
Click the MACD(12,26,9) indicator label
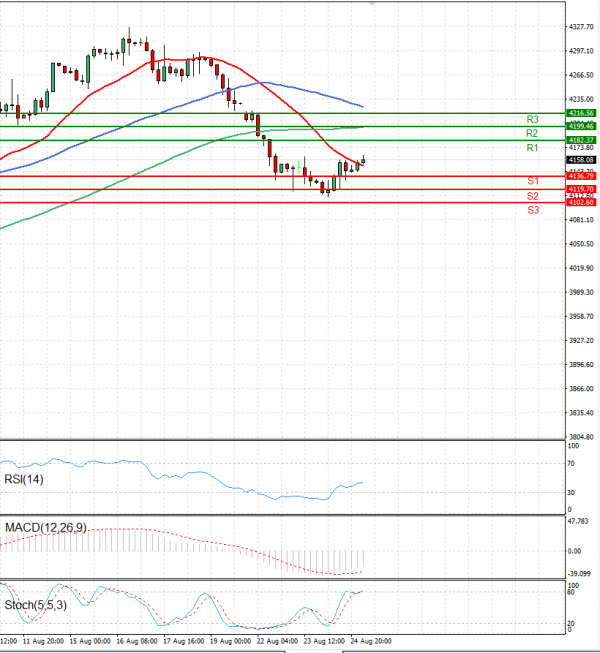46,528
